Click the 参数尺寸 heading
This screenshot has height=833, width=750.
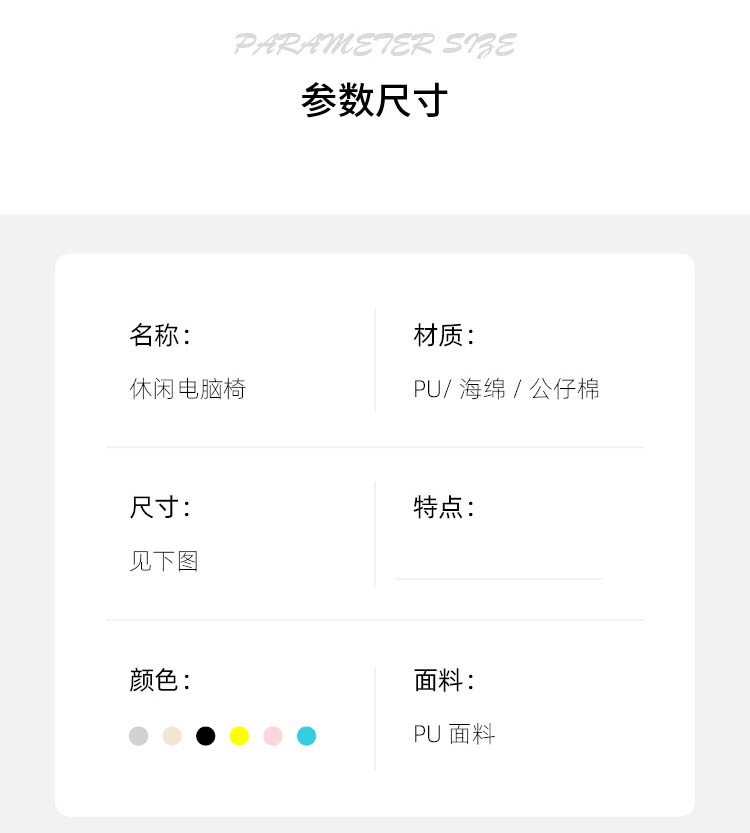[374, 101]
